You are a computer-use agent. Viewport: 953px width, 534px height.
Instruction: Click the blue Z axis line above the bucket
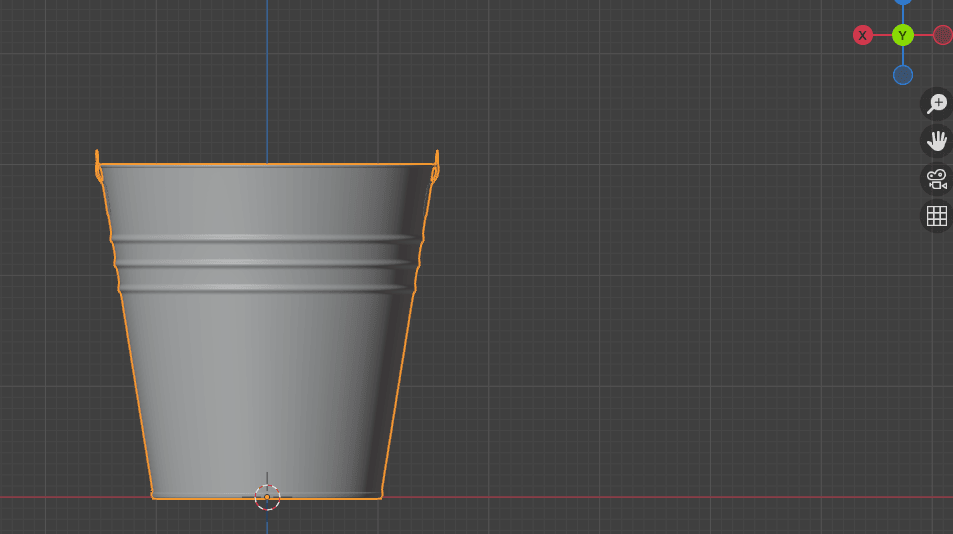click(267, 80)
